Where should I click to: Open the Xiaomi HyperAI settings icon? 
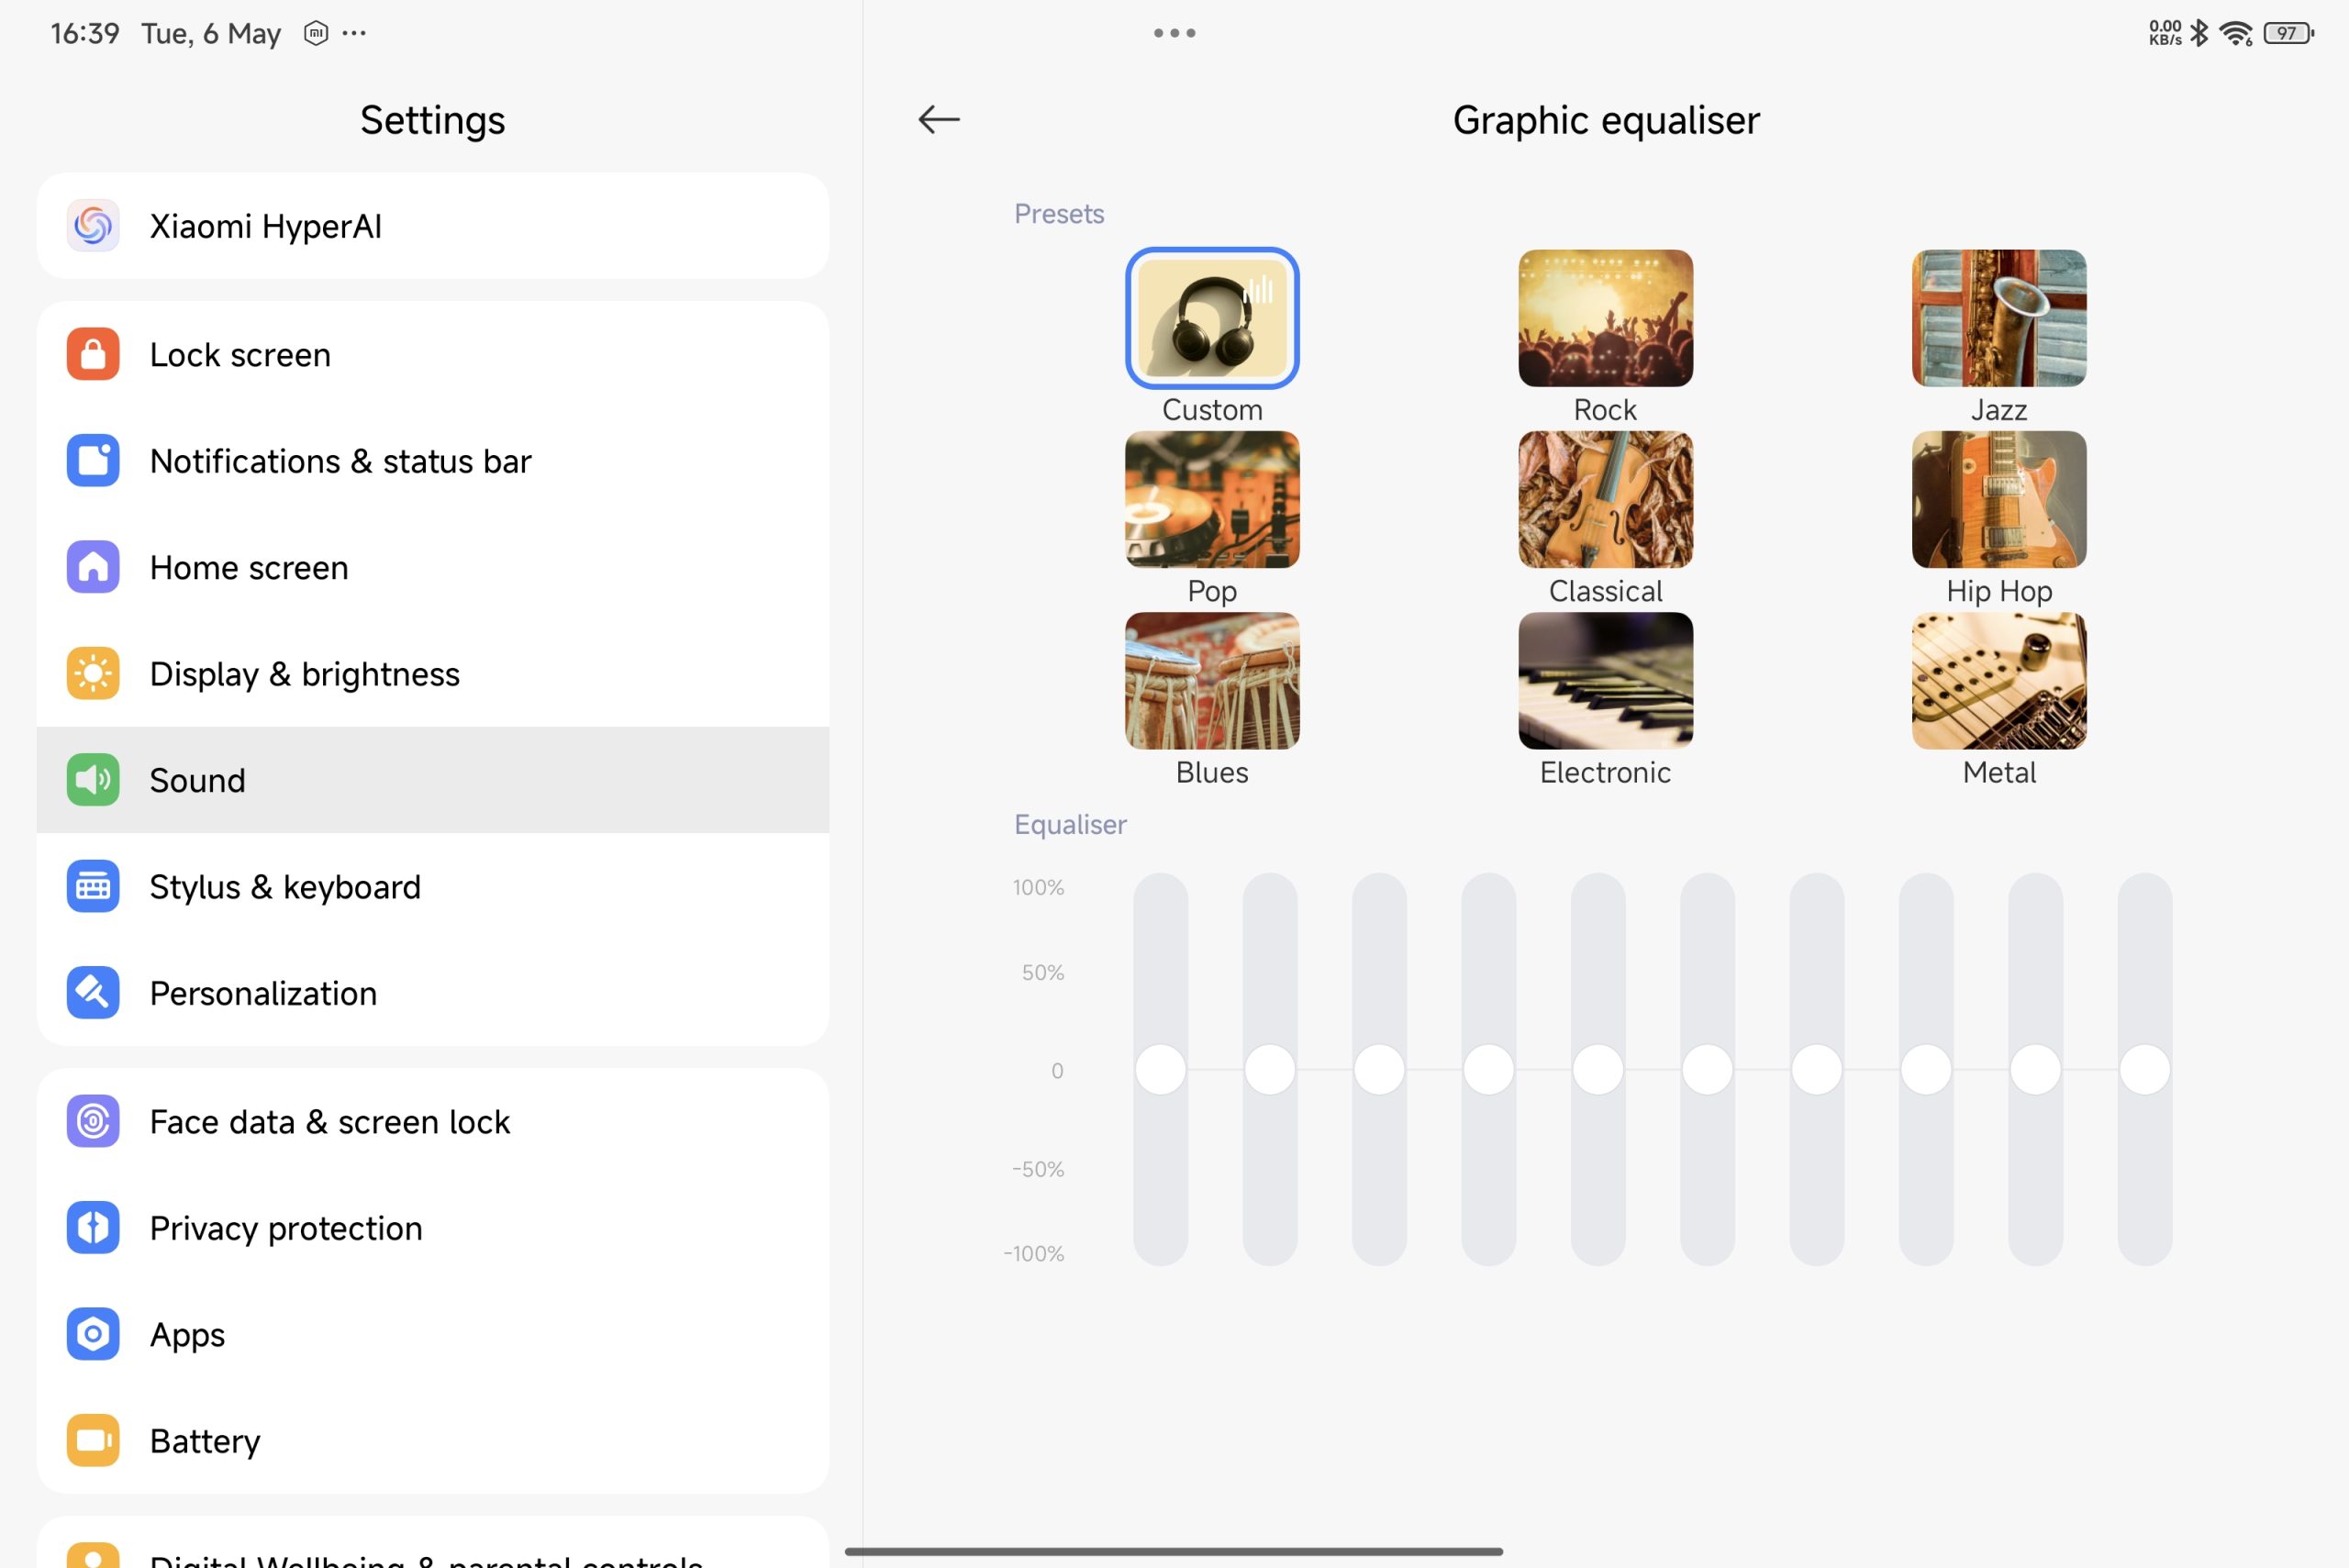[93, 226]
